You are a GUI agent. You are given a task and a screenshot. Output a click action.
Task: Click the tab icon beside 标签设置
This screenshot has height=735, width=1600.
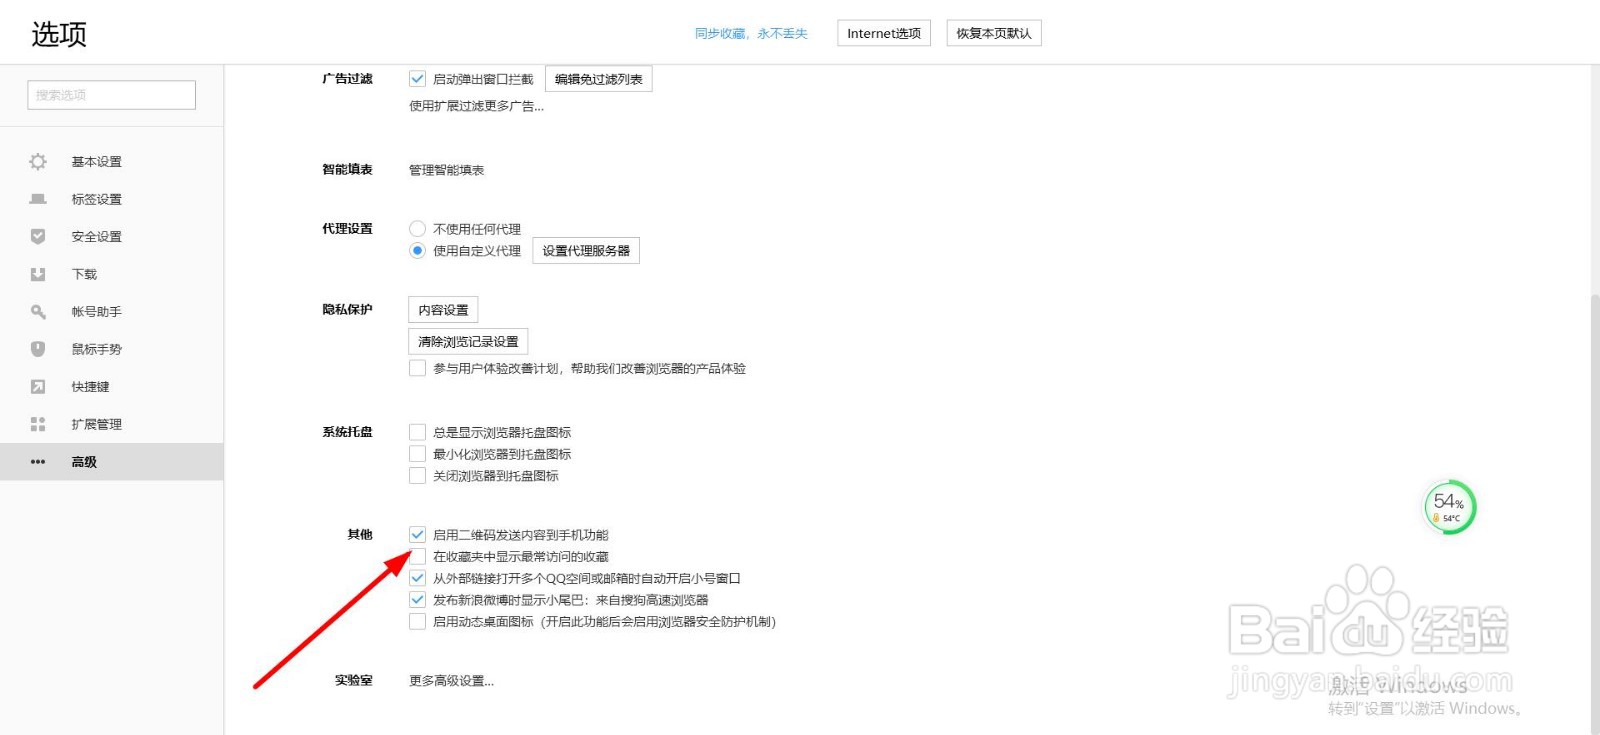click(x=38, y=199)
